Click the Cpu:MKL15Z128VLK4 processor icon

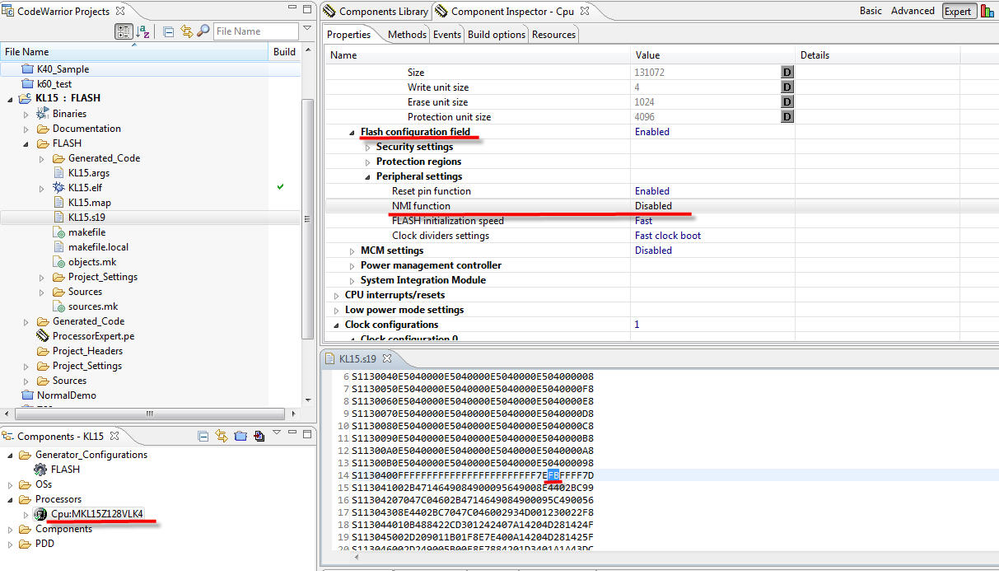(40, 514)
